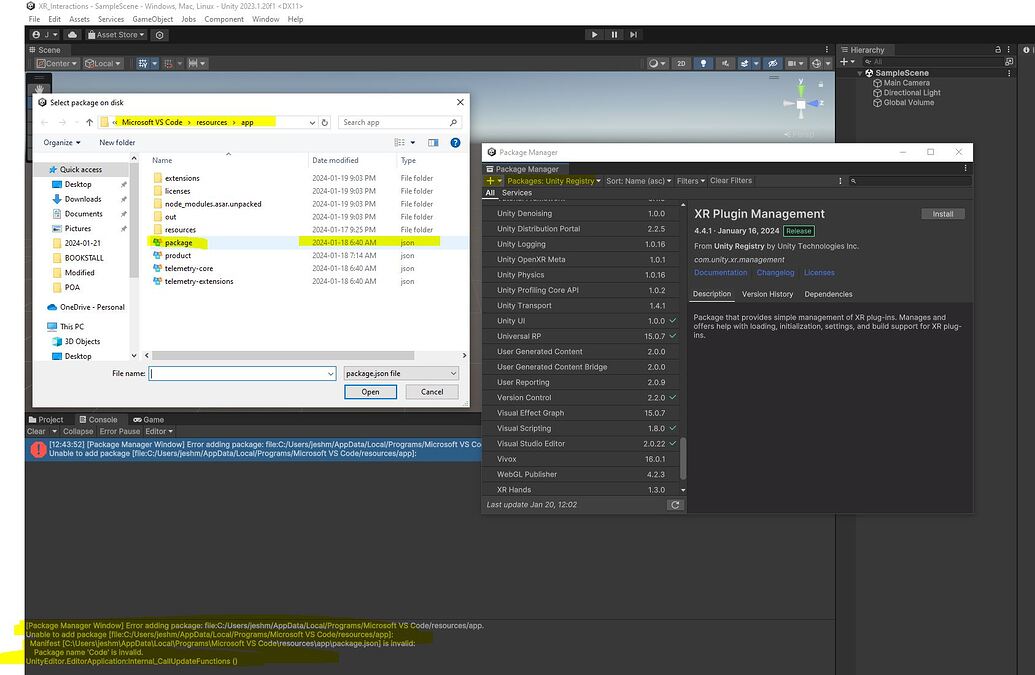Toggle 2D view in the Scene toolbar
Viewport: 1035px width, 675px height.
[681, 63]
